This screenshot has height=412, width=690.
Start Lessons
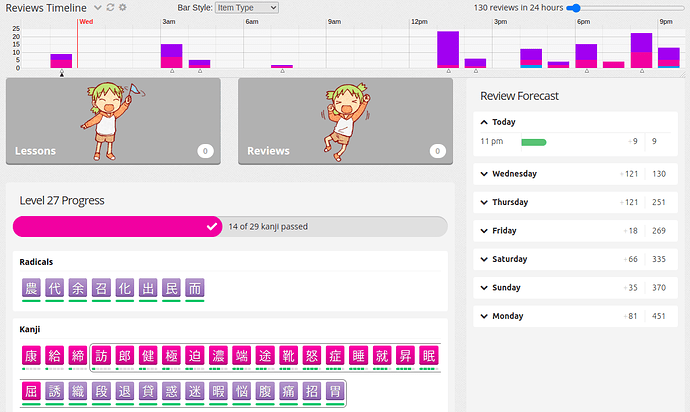[113, 121]
